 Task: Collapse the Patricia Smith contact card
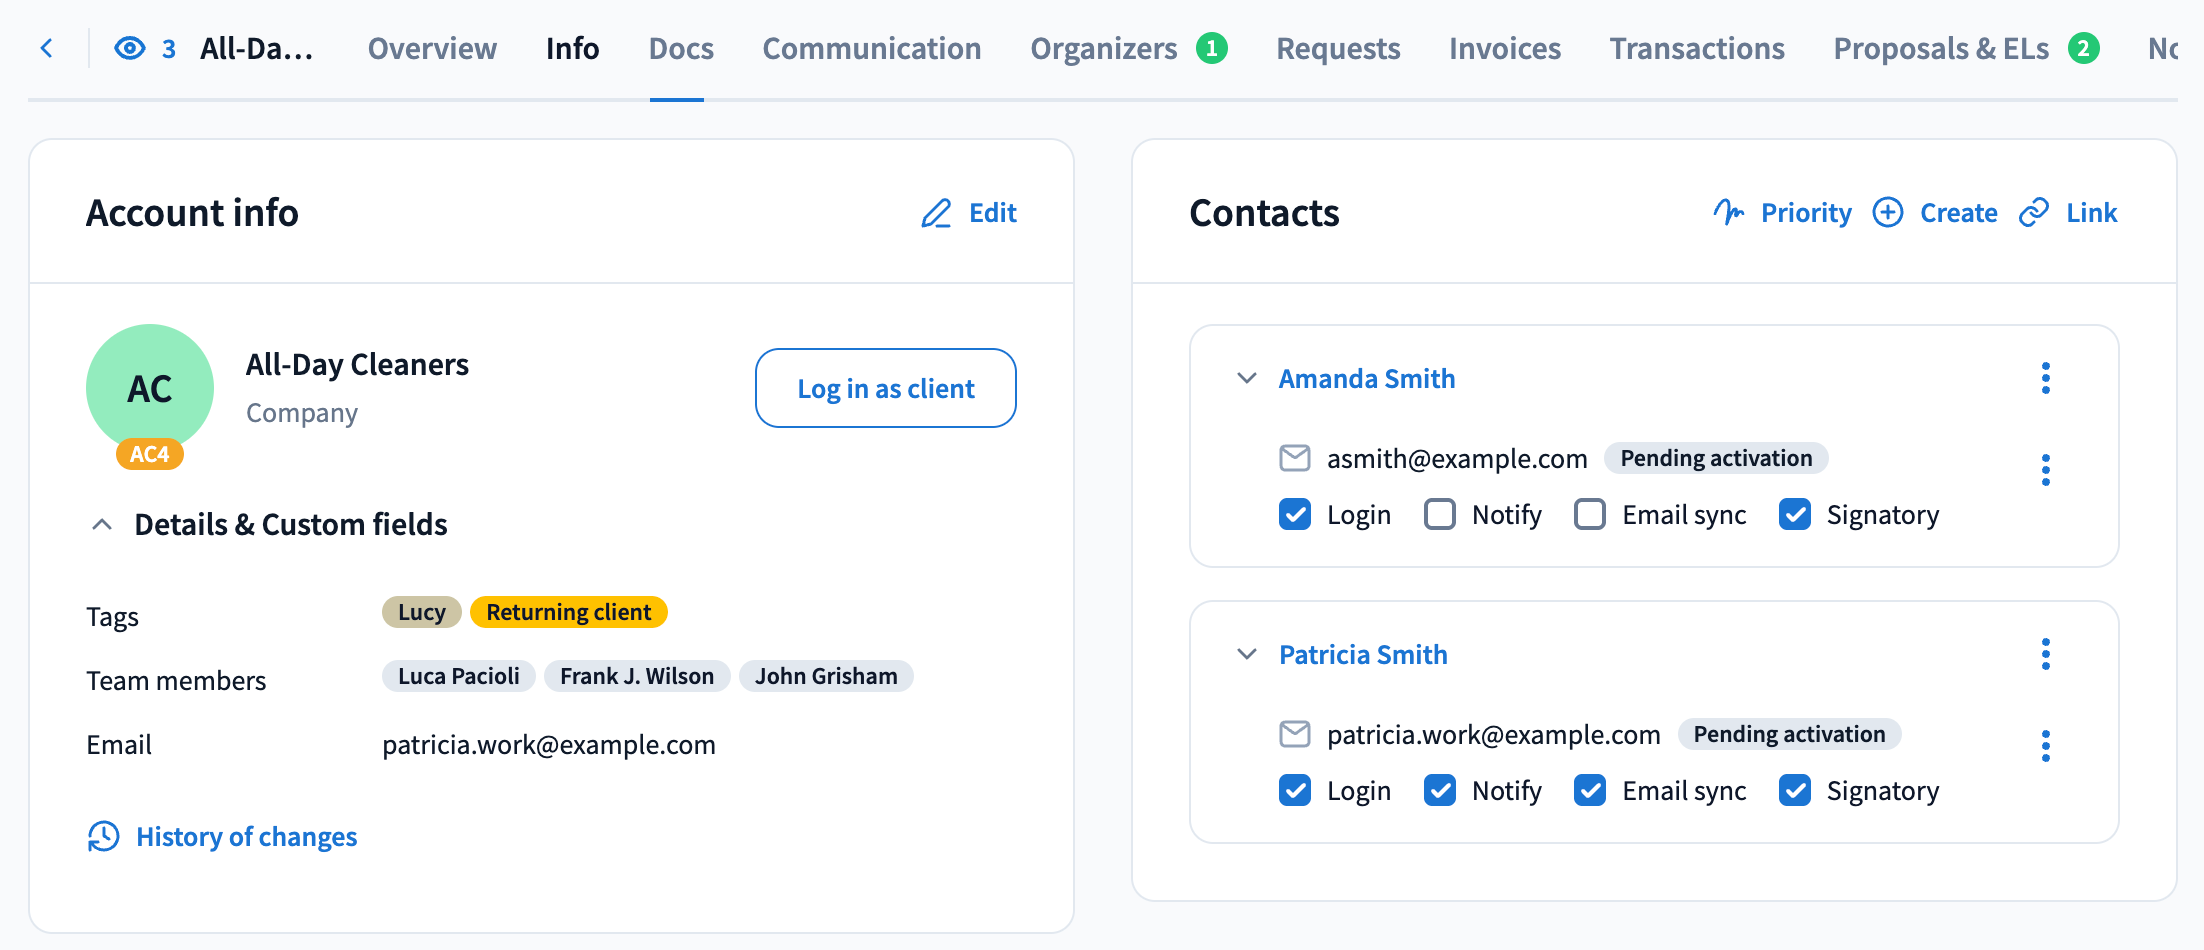(x=1247, y=654)
